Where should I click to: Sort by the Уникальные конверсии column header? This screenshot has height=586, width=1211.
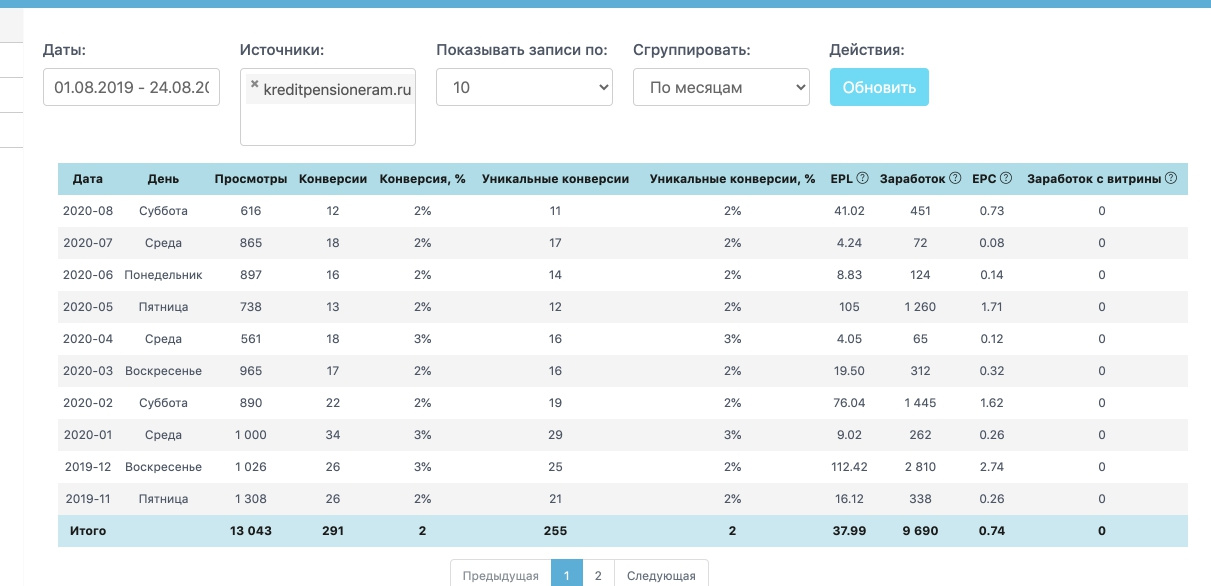(555, 179)
